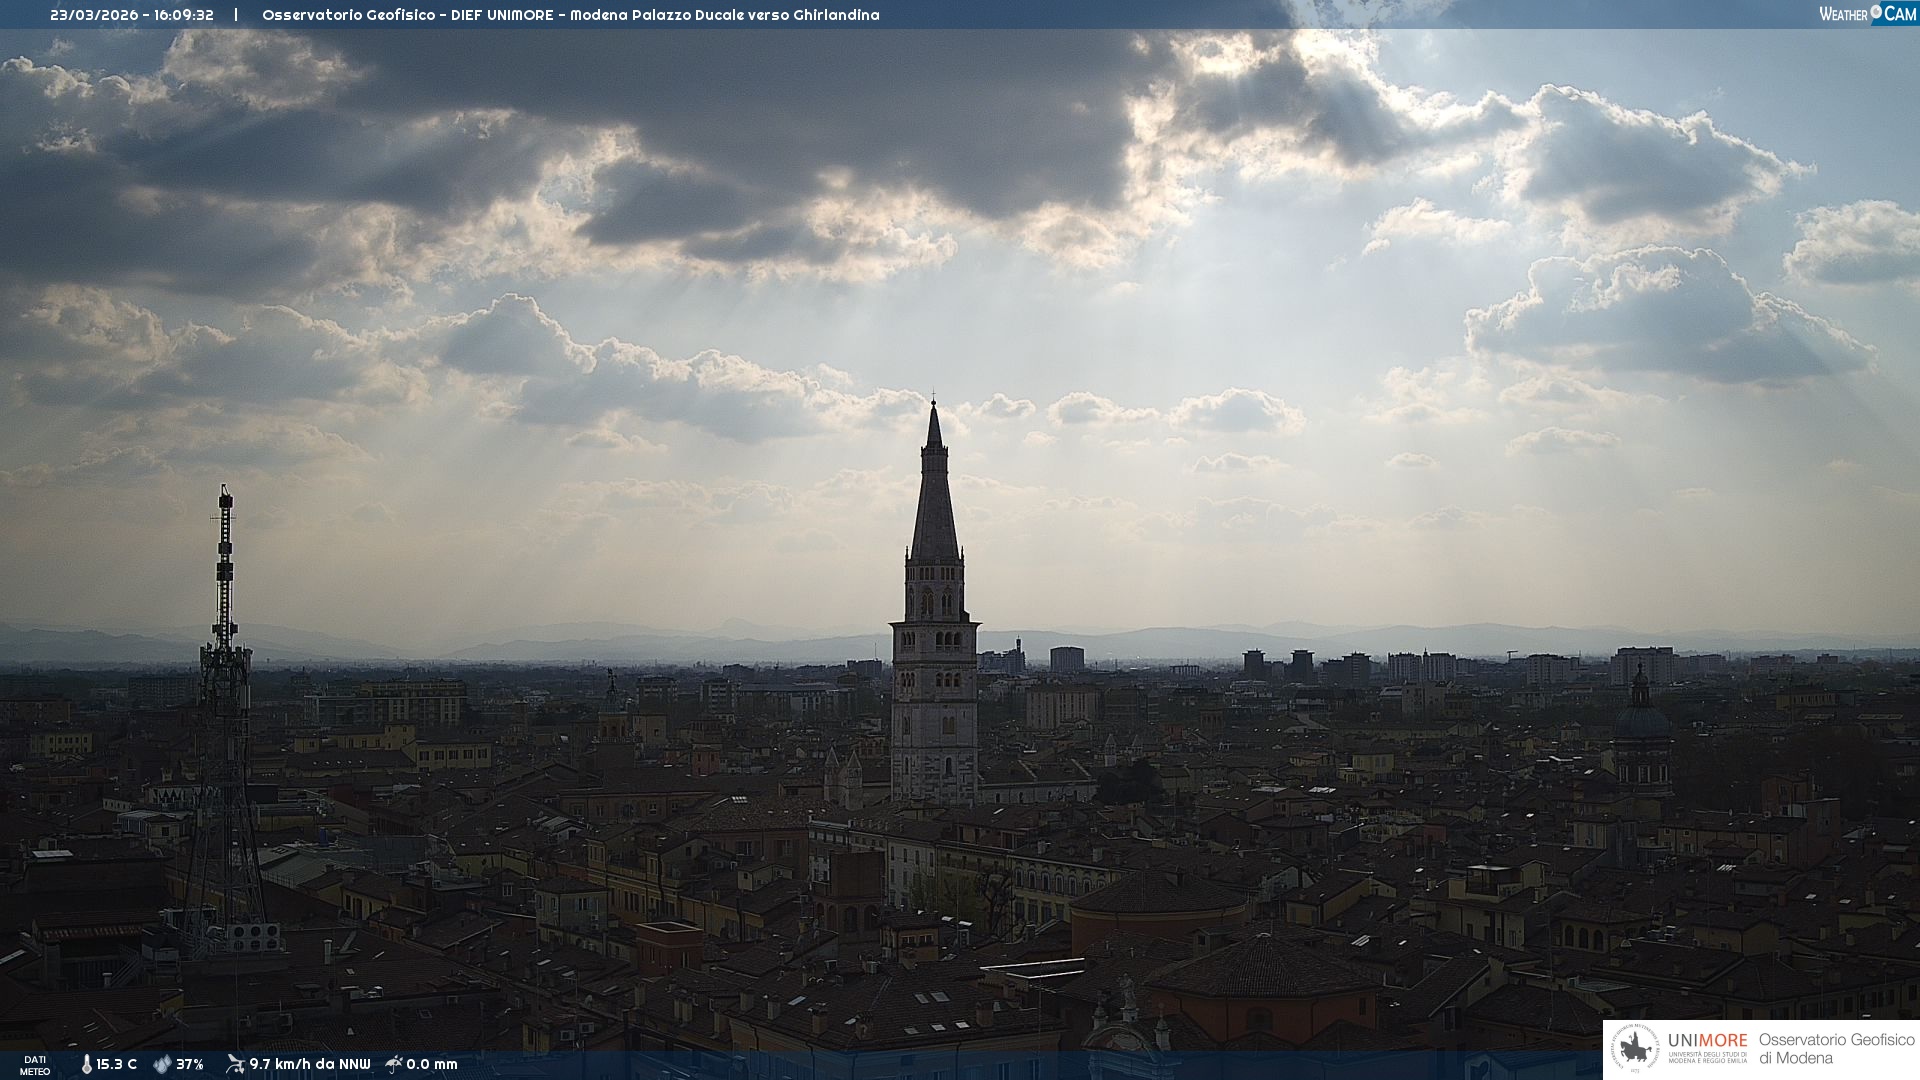
Task: Click Osservatorio Geofisico di Modena caption
Action: [x=1836, y=1049]
